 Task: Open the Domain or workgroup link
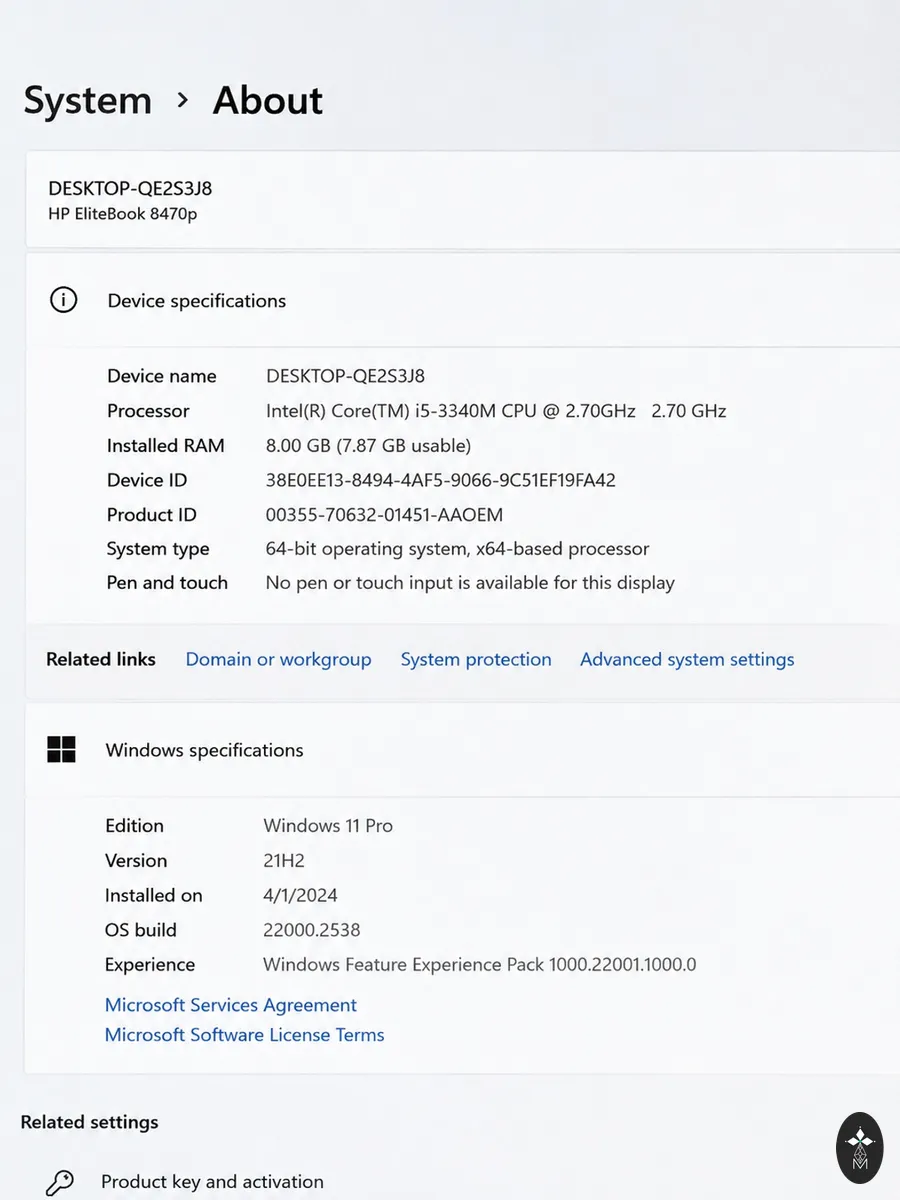[278, 659]
